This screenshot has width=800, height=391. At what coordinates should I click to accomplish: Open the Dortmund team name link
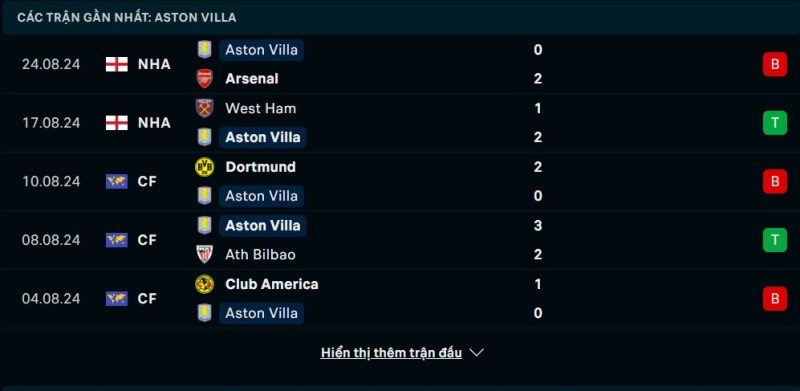click(x=260, y=167)
